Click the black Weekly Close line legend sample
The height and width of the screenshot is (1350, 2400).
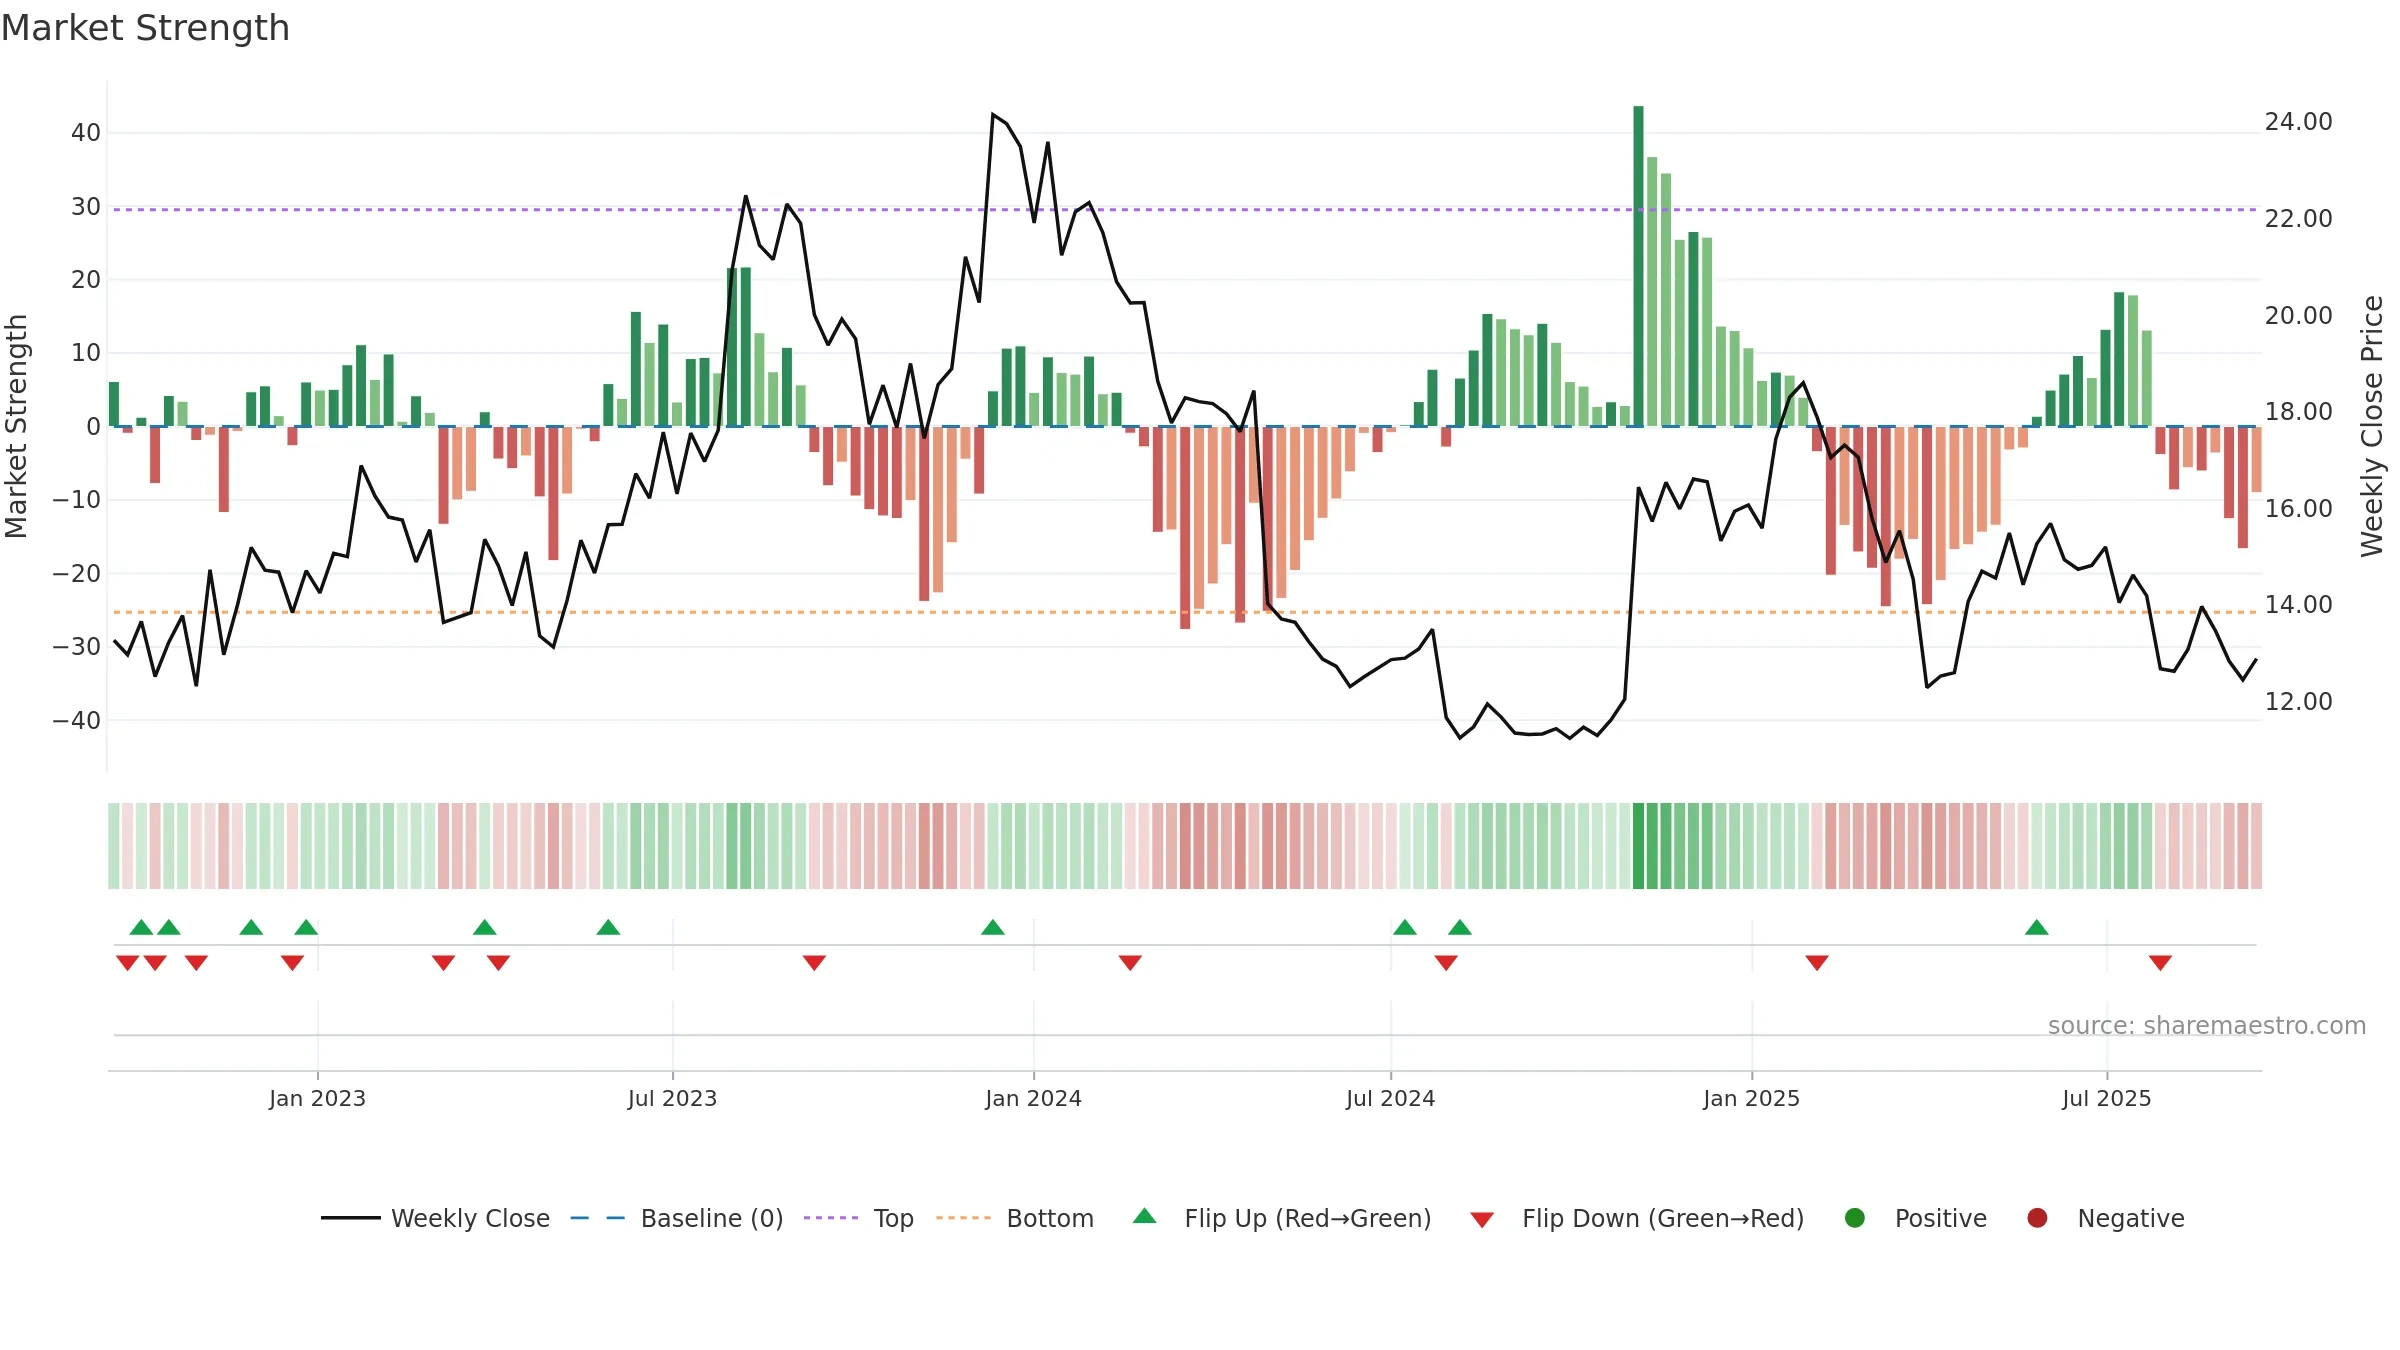(x=351, y=1218)
